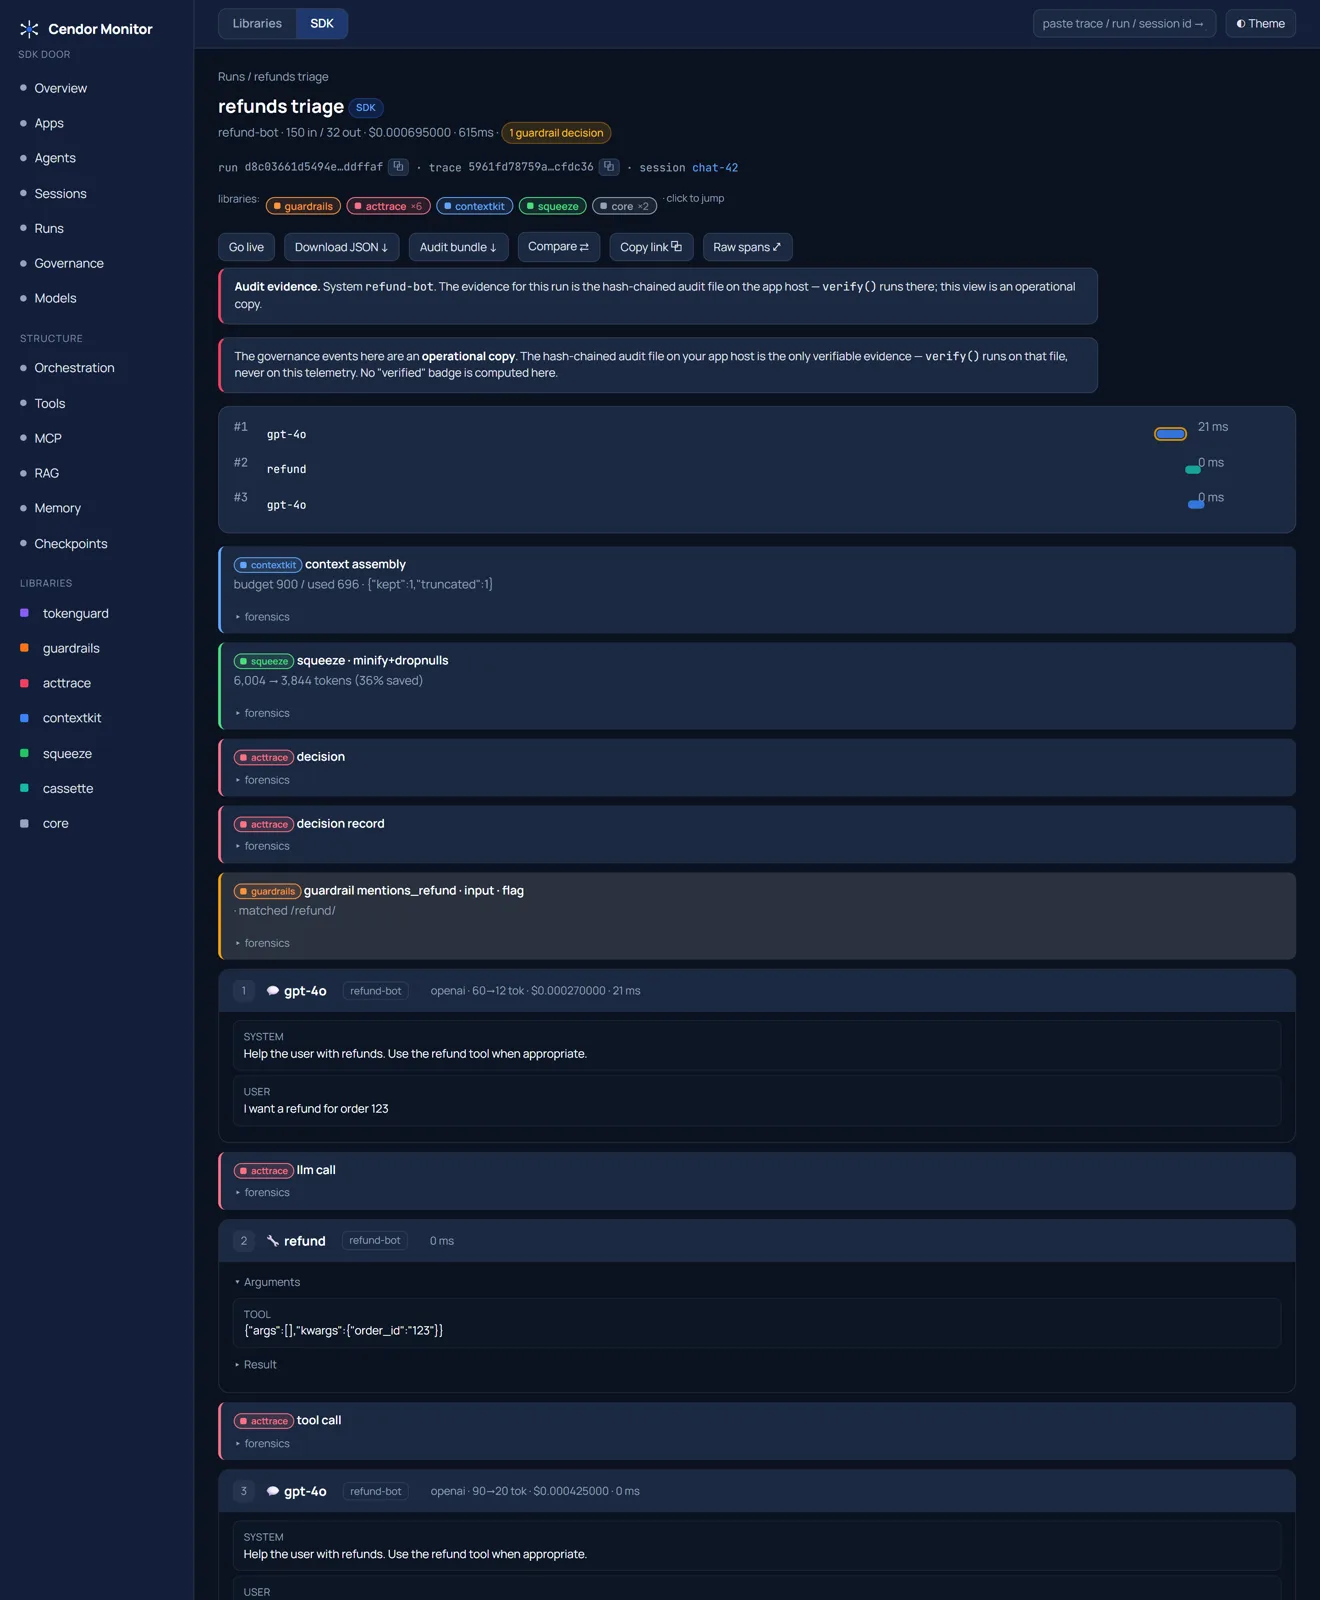Switch to the Libraries tab
Viewport: 1320px width, 1600px height.
[257, 24]
